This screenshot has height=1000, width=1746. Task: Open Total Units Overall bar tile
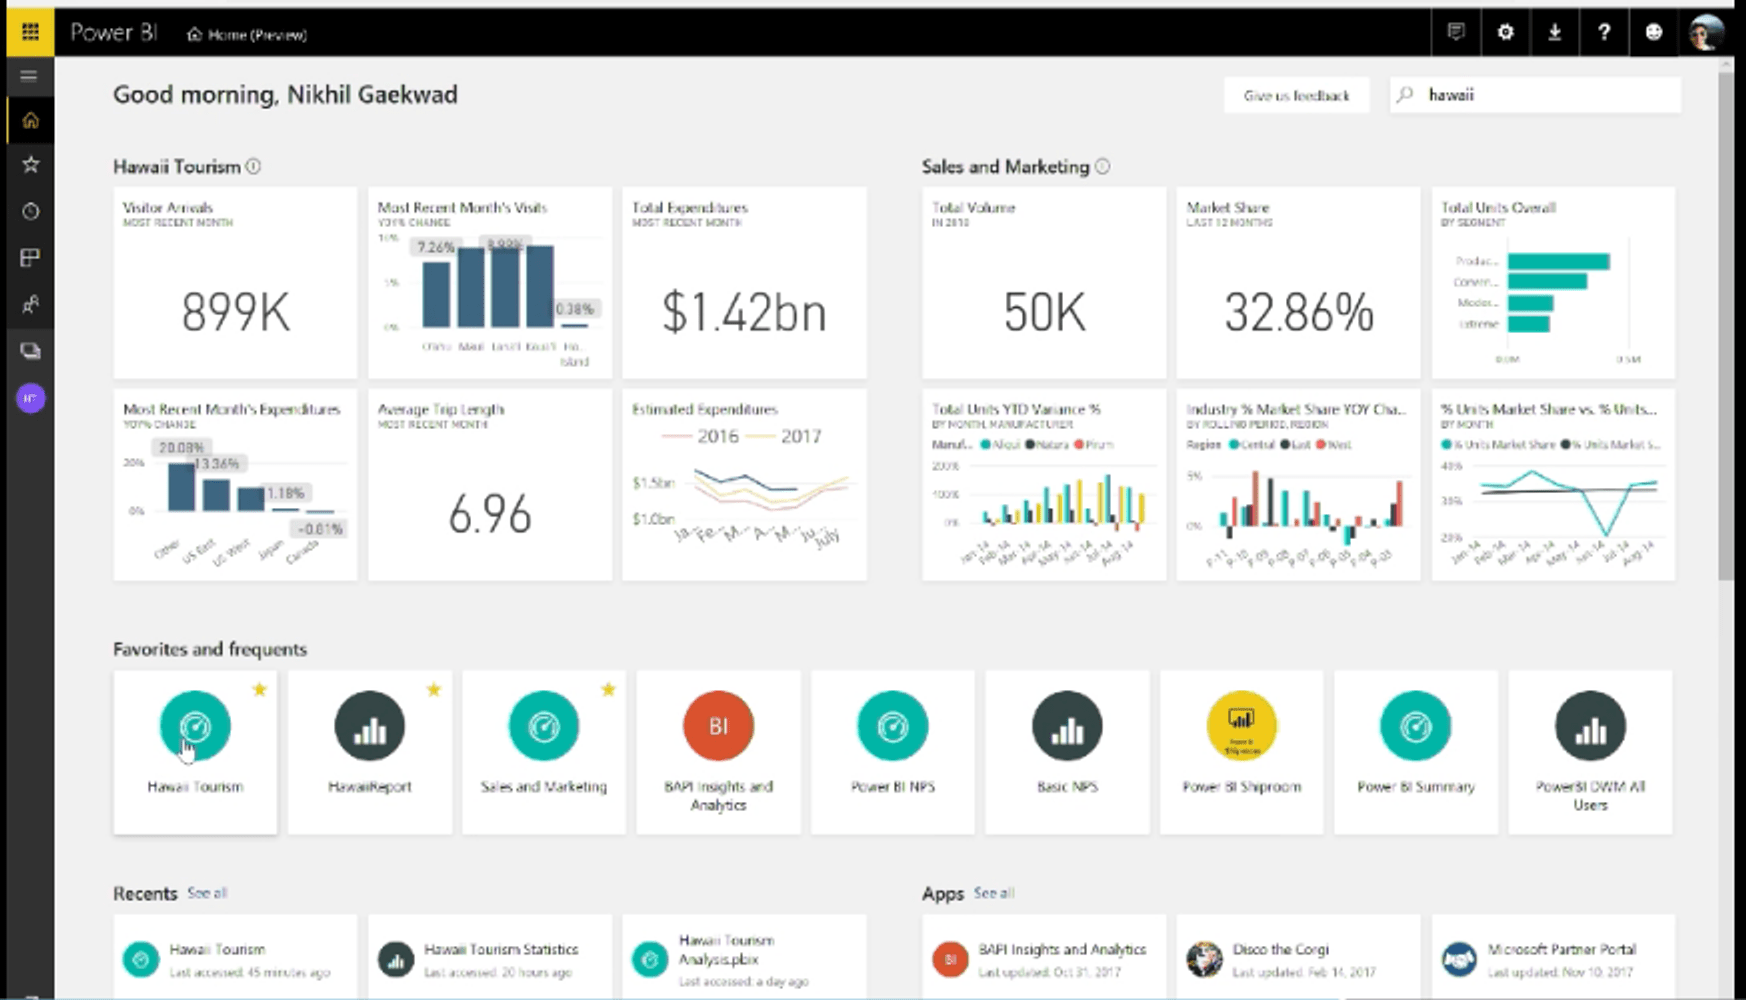(1553, 283)
